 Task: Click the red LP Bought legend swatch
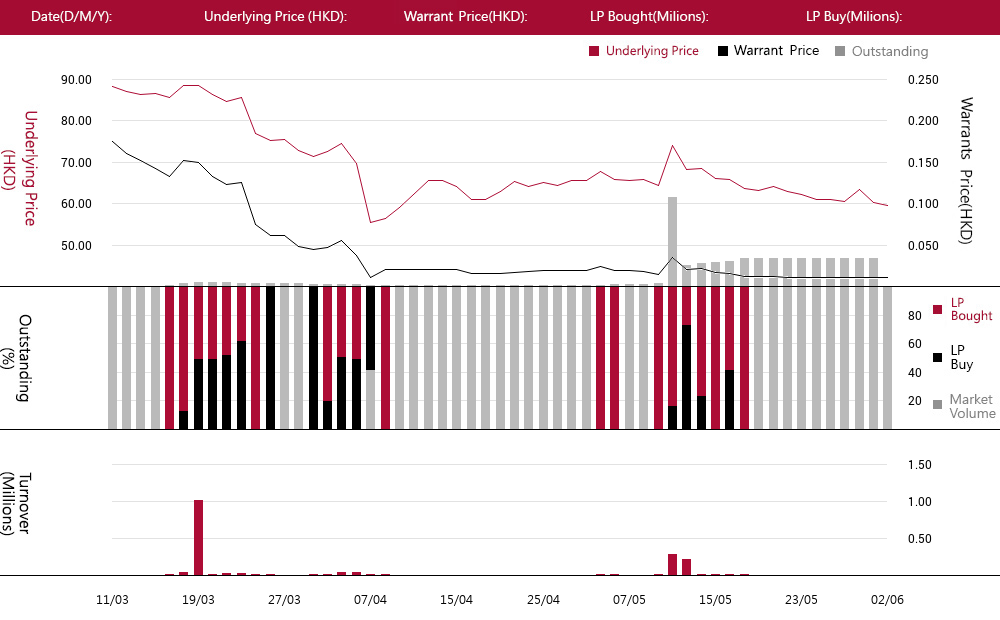938,309
